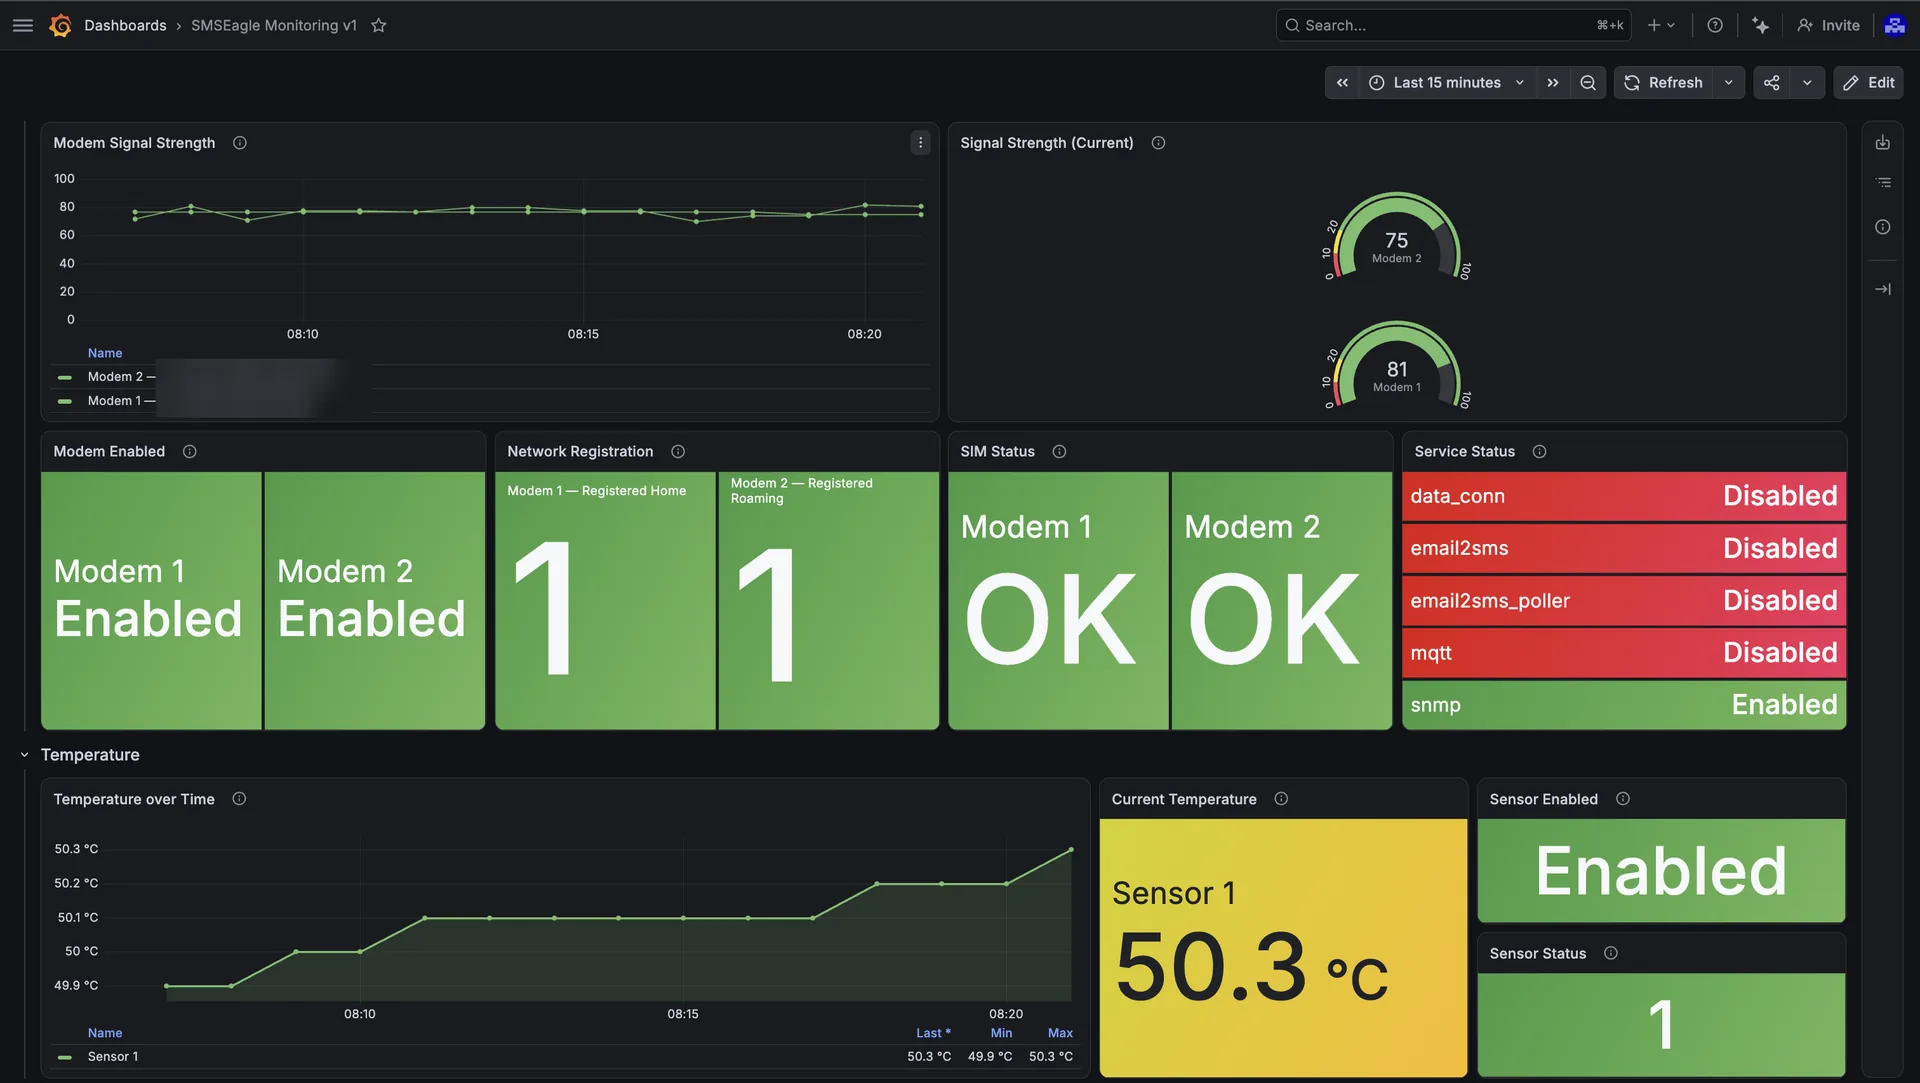Sort the legend by Max column
Image resolution: width=1920 pixels, height=1083 pixels.
(x=1060, y=1033)
